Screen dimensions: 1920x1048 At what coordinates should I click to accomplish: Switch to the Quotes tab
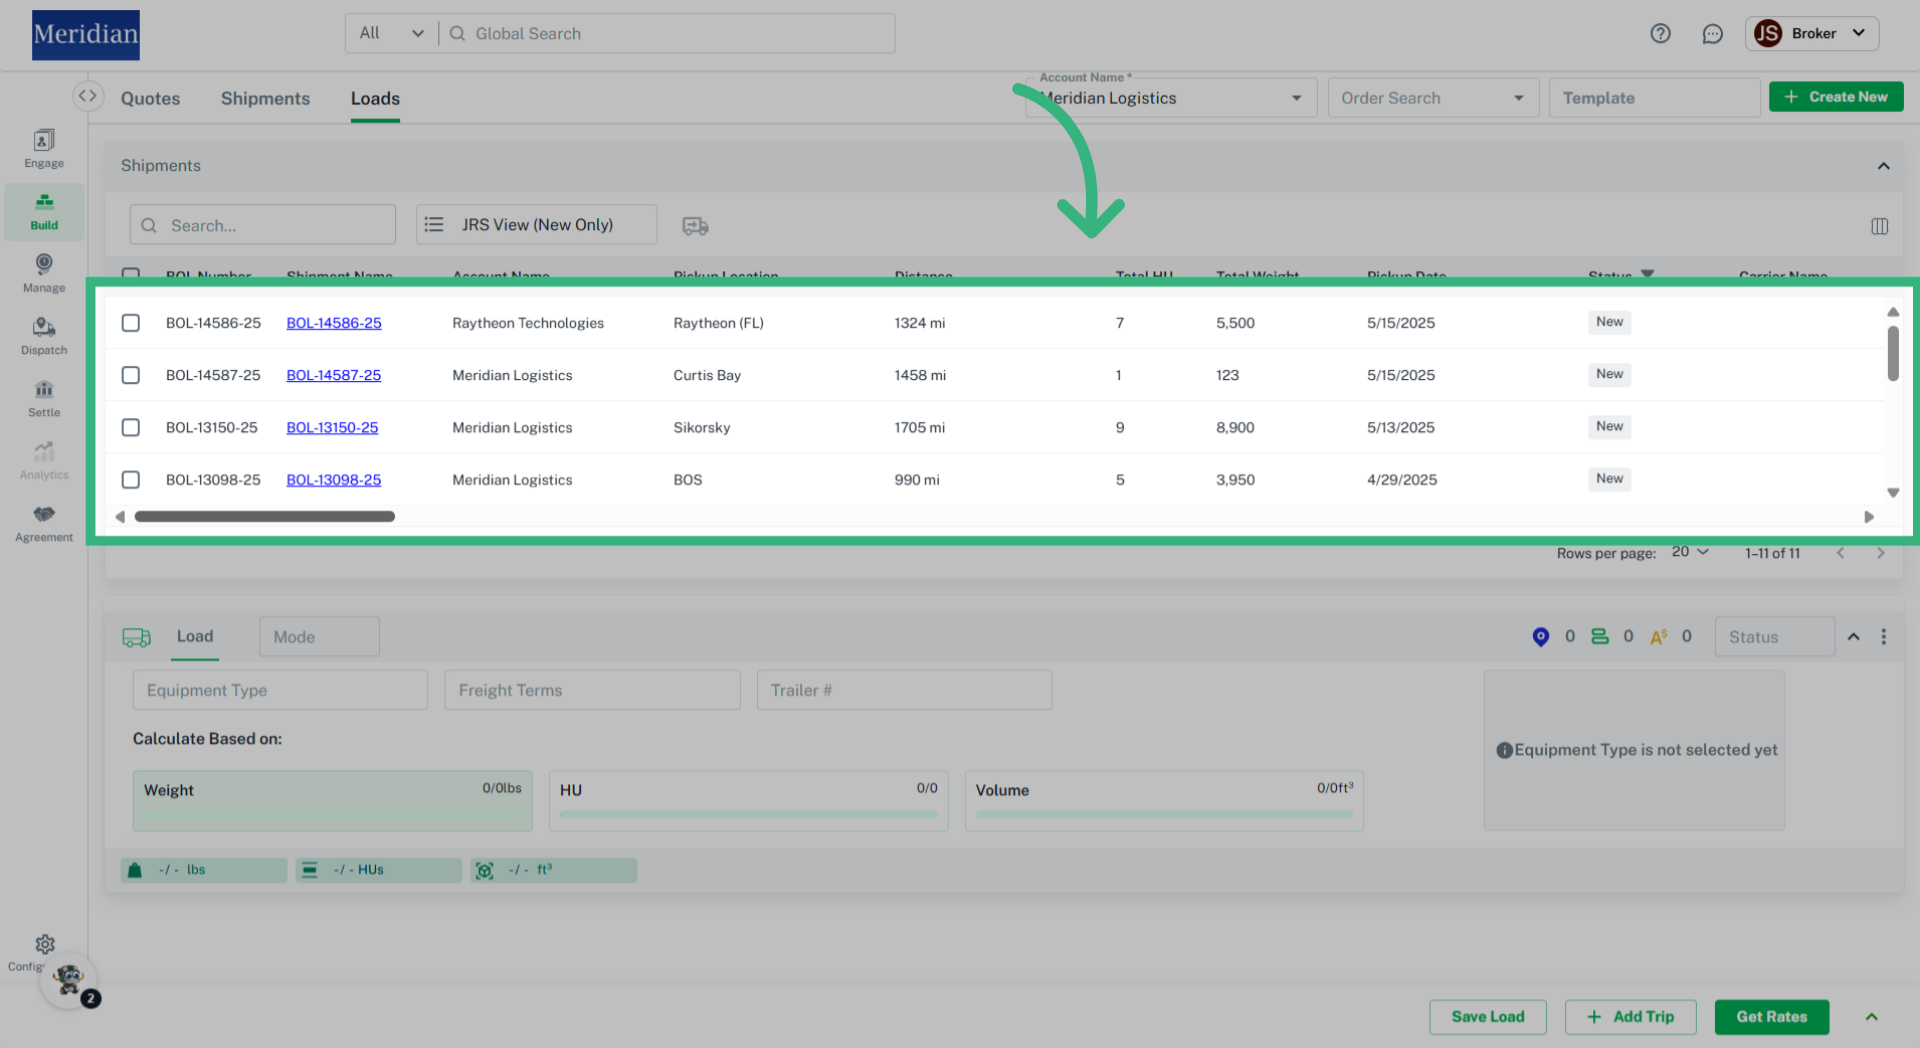pyautogui.click(x=151, y=99)
